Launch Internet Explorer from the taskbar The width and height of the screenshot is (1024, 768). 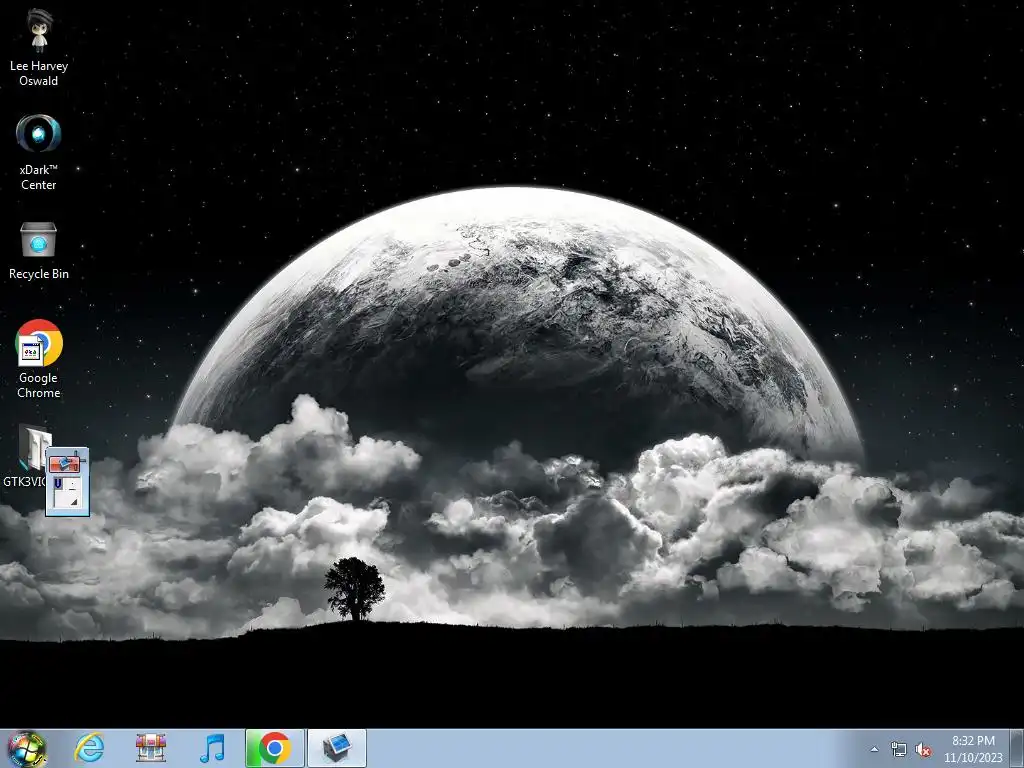(89, 748)
